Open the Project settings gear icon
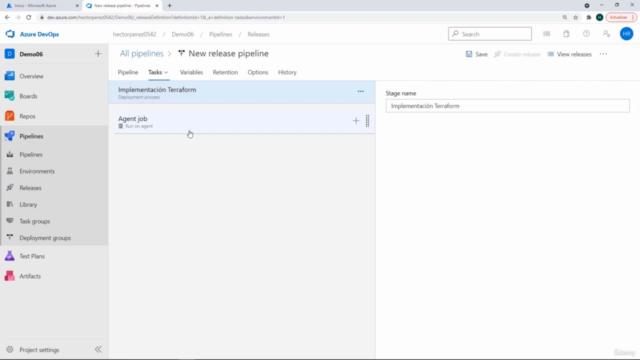 [x=10, y=350]
